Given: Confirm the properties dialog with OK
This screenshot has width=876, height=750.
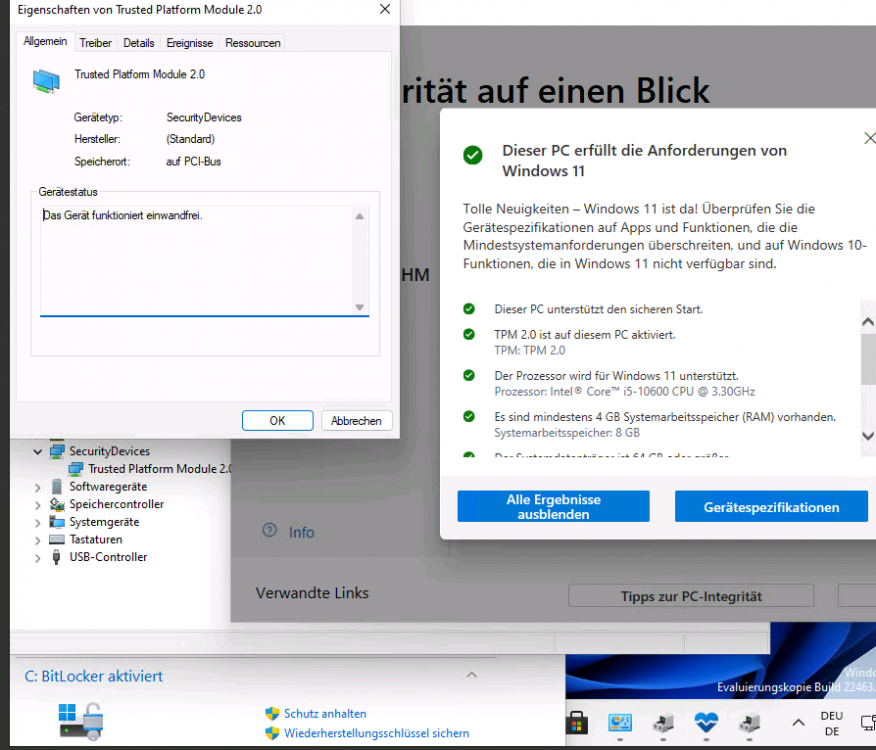Looking at the screenshot, I should 278,420.
